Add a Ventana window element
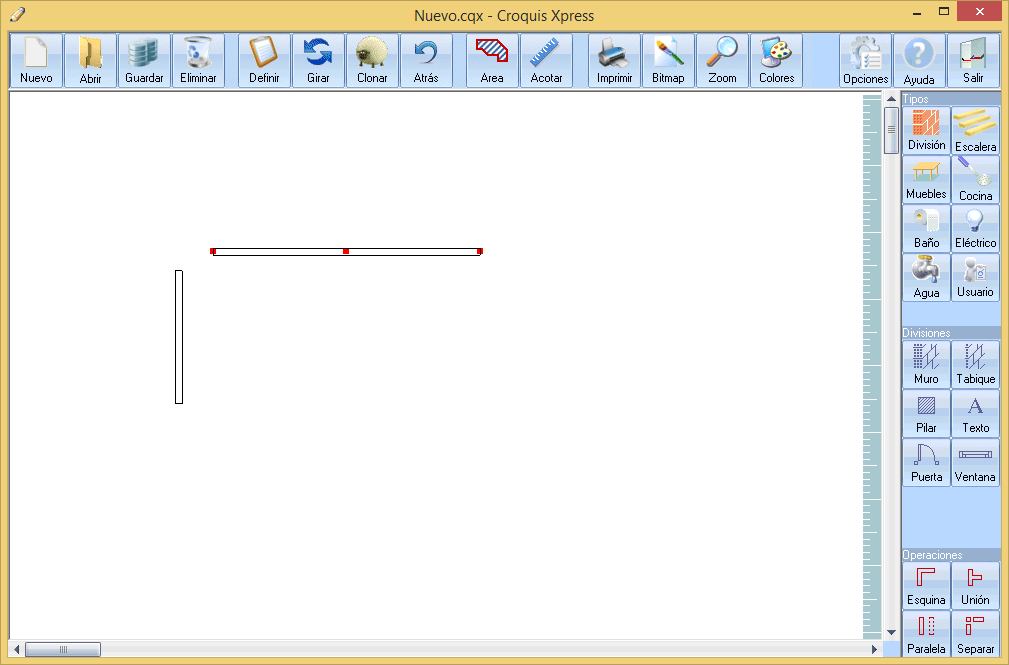 975,463
